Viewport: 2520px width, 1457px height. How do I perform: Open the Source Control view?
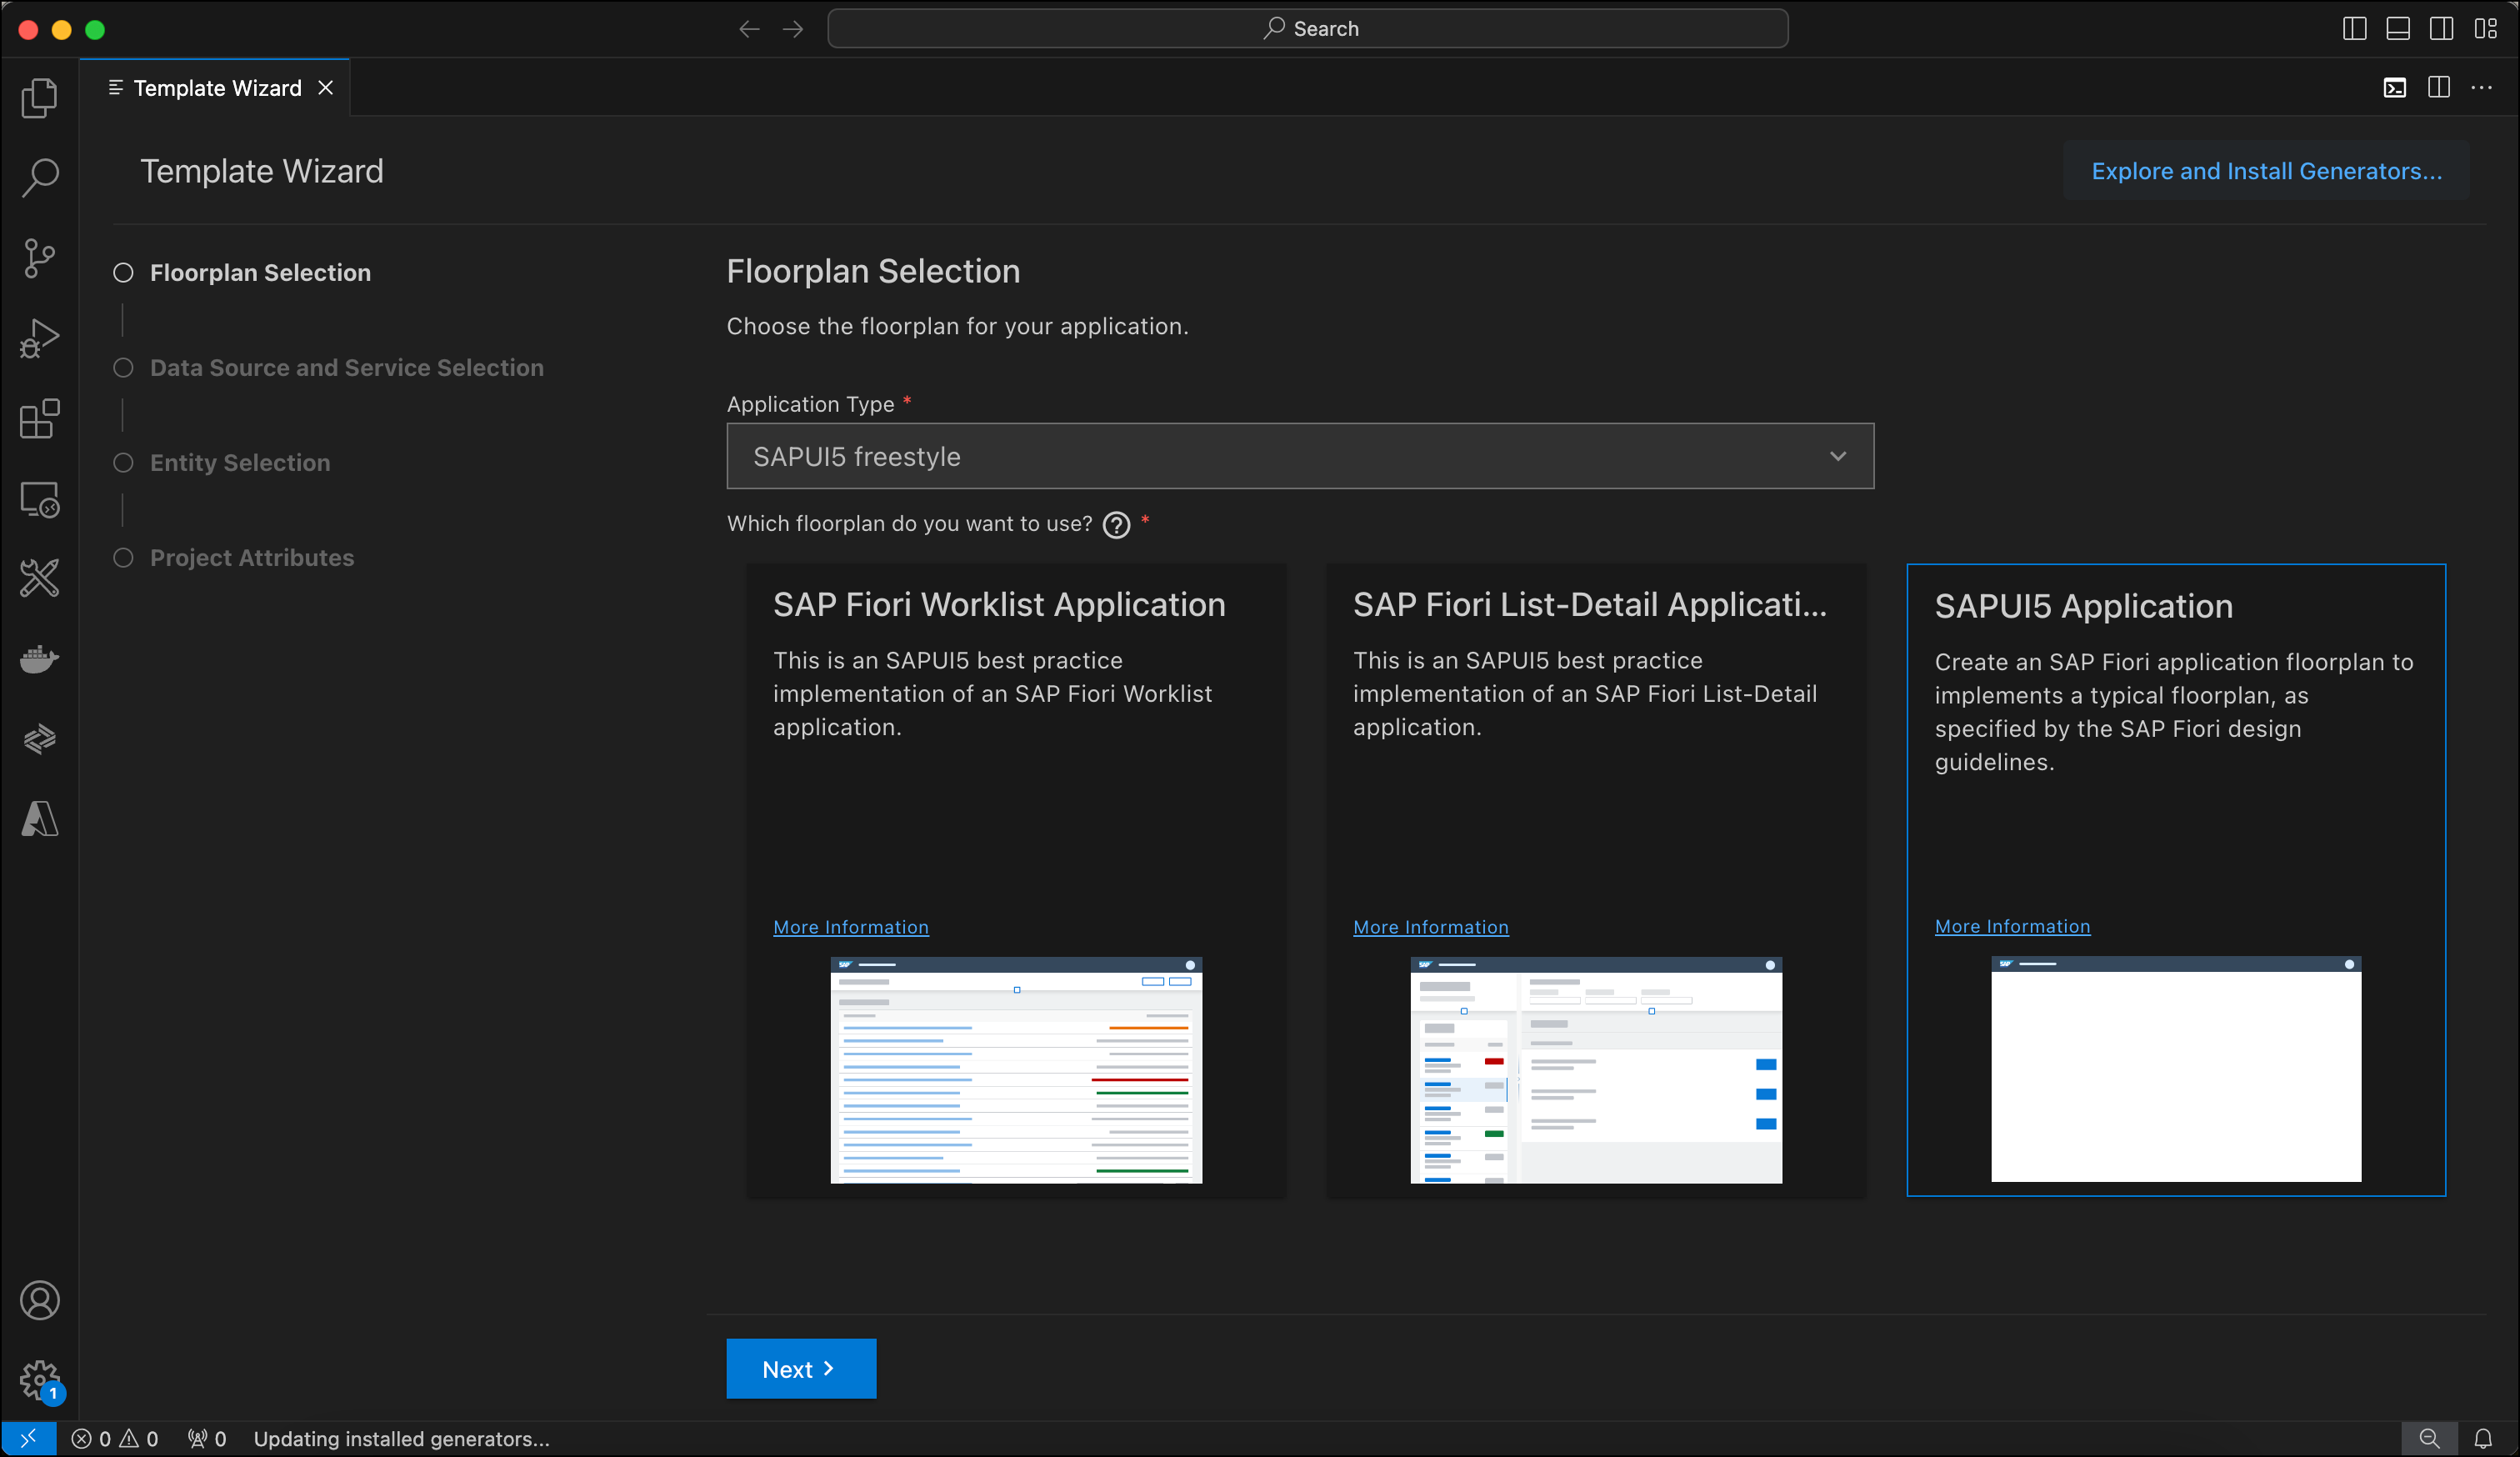[x=40, y=257]
